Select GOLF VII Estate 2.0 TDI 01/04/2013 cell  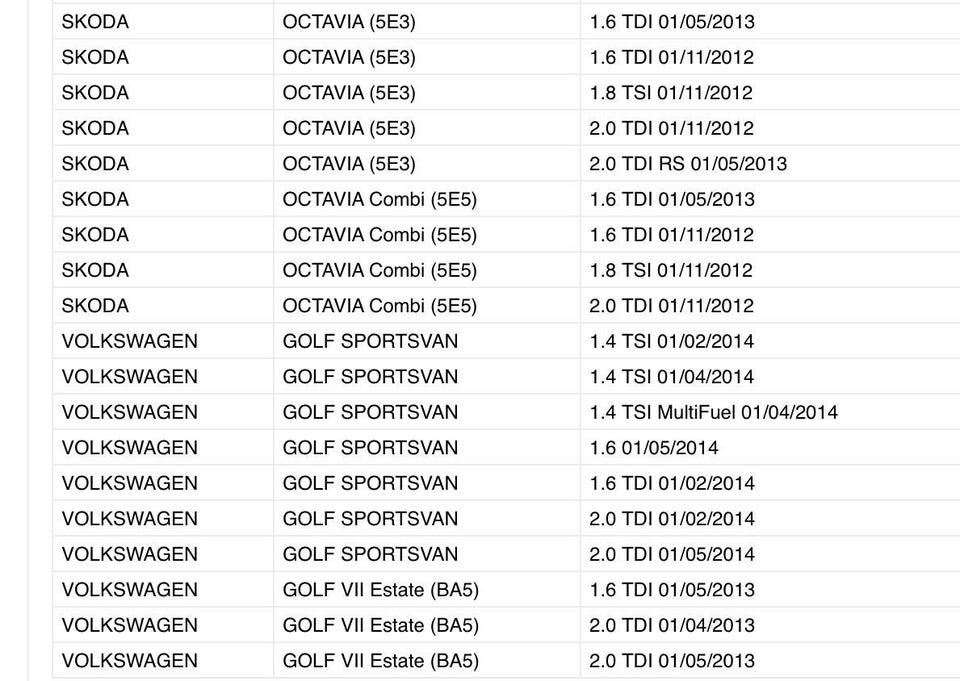(x=770, y=625)
